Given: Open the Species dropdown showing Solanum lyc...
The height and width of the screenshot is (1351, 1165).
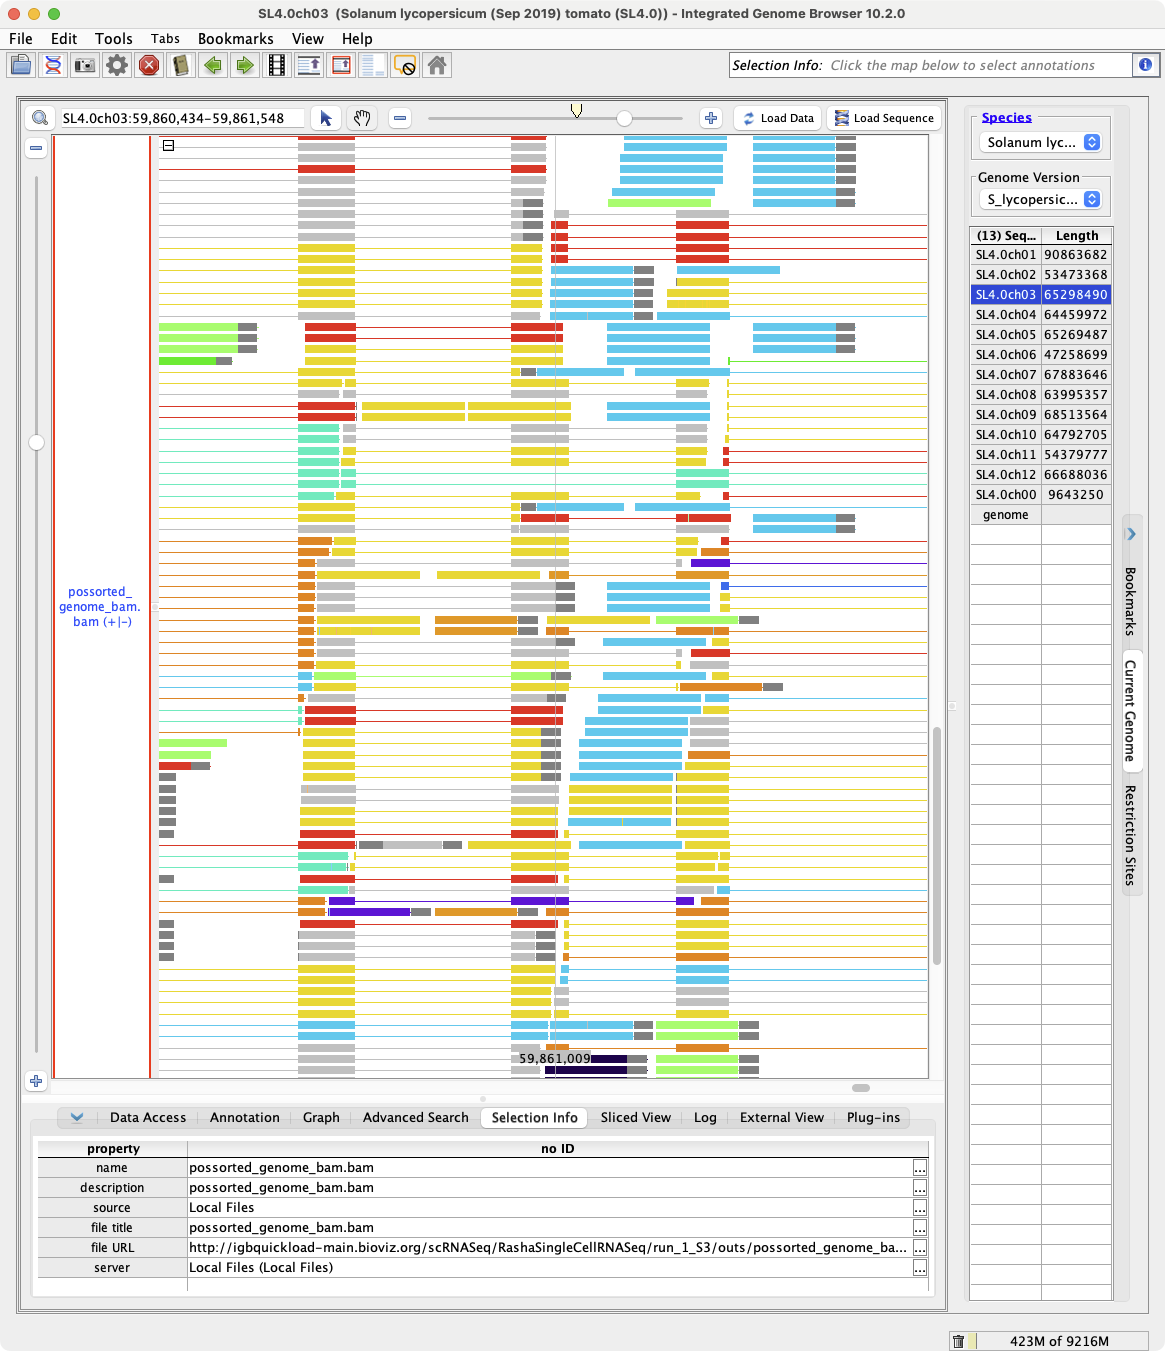Looking at the screenshot, I should pos(1039,143).
